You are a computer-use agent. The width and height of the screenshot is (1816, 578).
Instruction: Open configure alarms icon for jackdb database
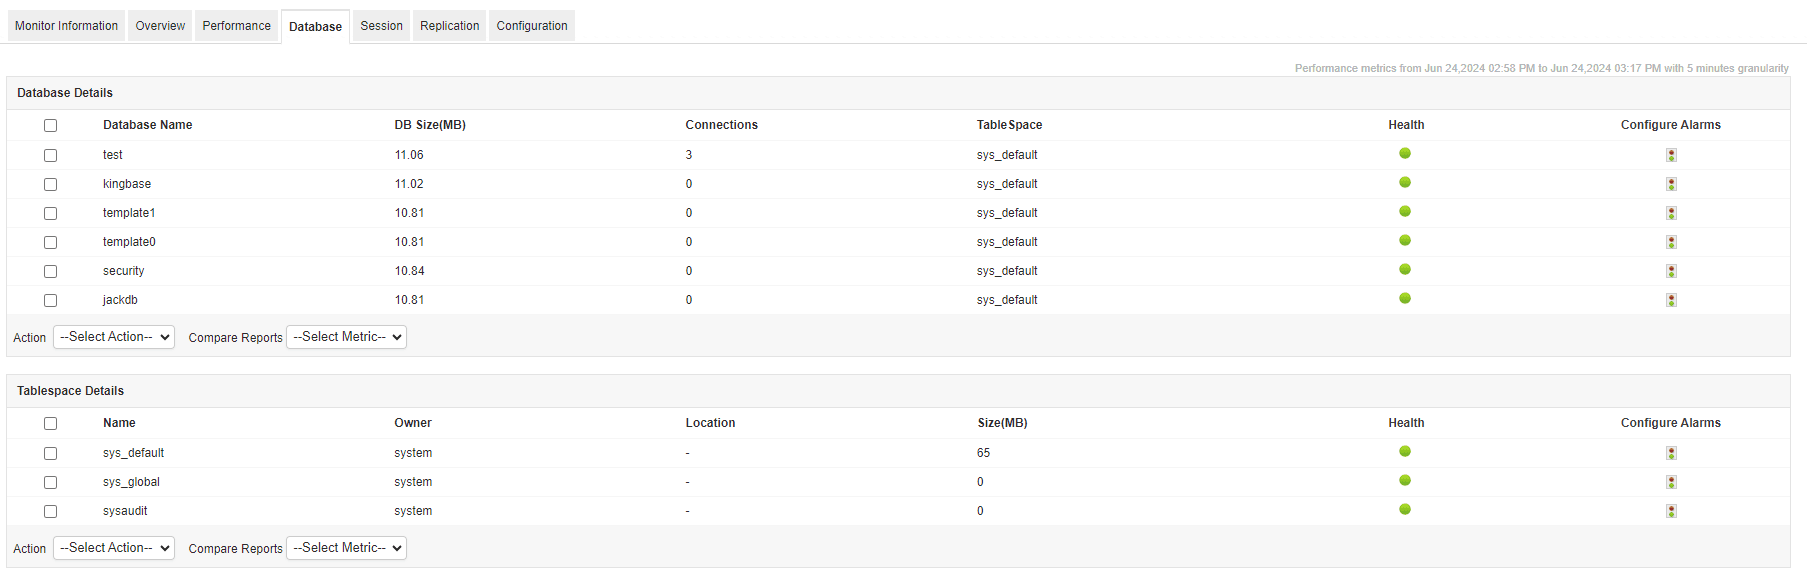1671,300
